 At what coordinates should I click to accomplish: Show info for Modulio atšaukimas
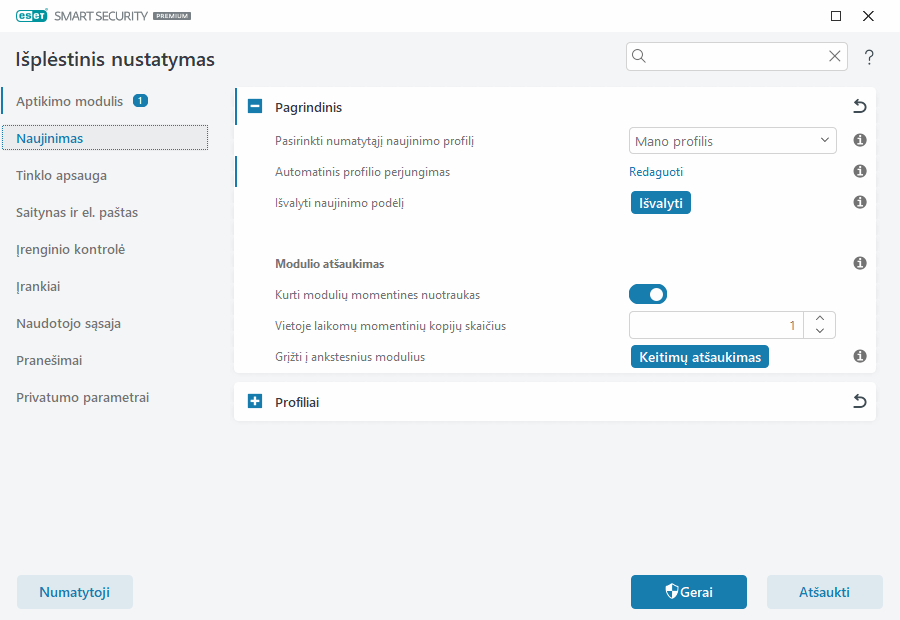pyautogui.click(x=859, y=264)
